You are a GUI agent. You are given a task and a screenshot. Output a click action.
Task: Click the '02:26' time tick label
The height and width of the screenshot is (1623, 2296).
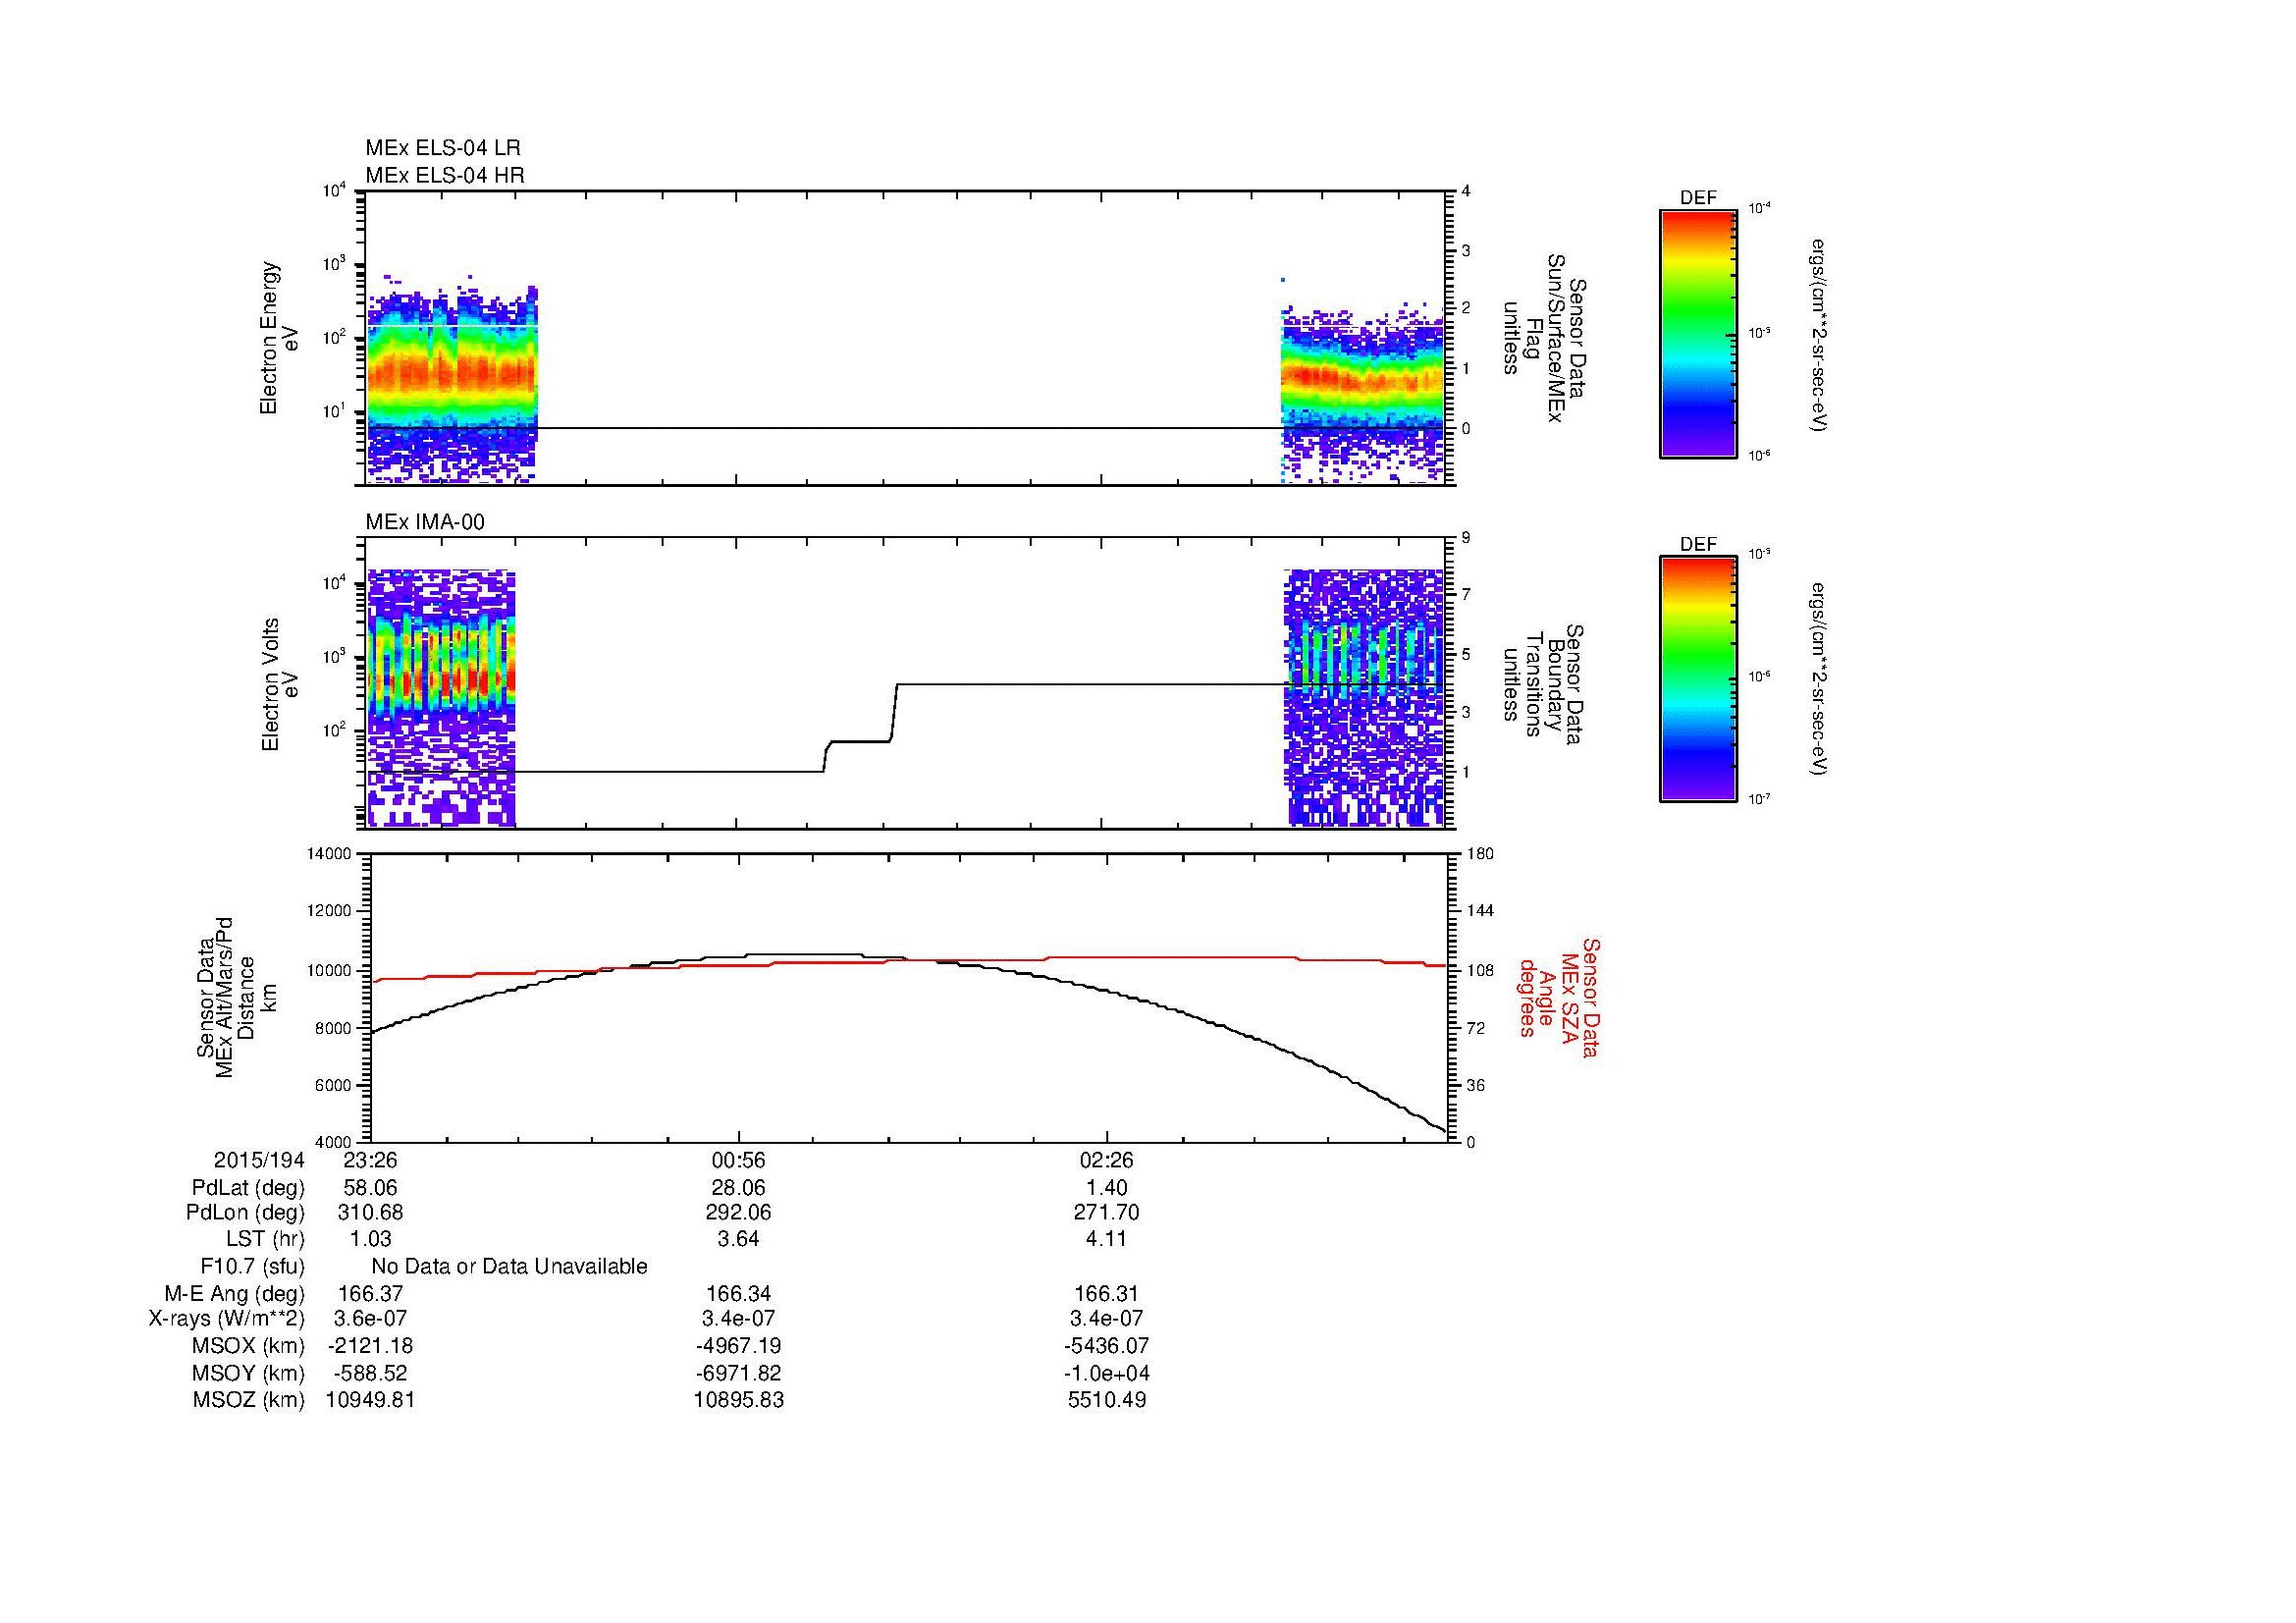1106,1160
